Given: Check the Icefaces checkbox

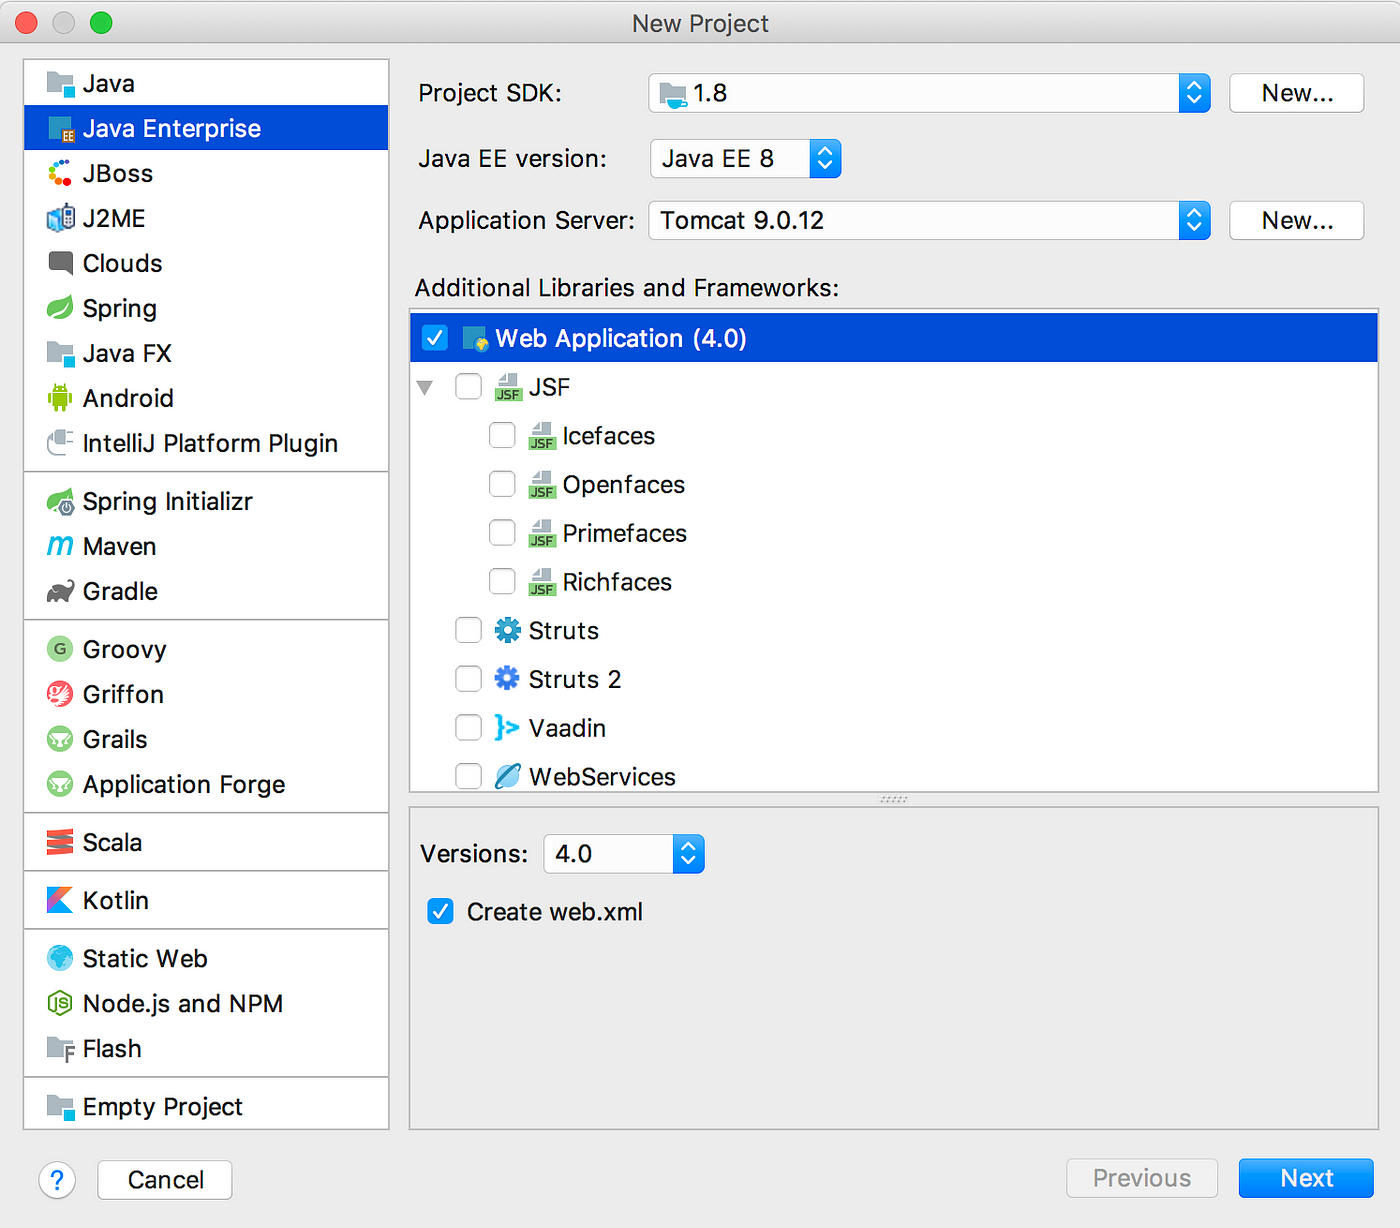Looking at the screenshot, I should pos(502,435).
